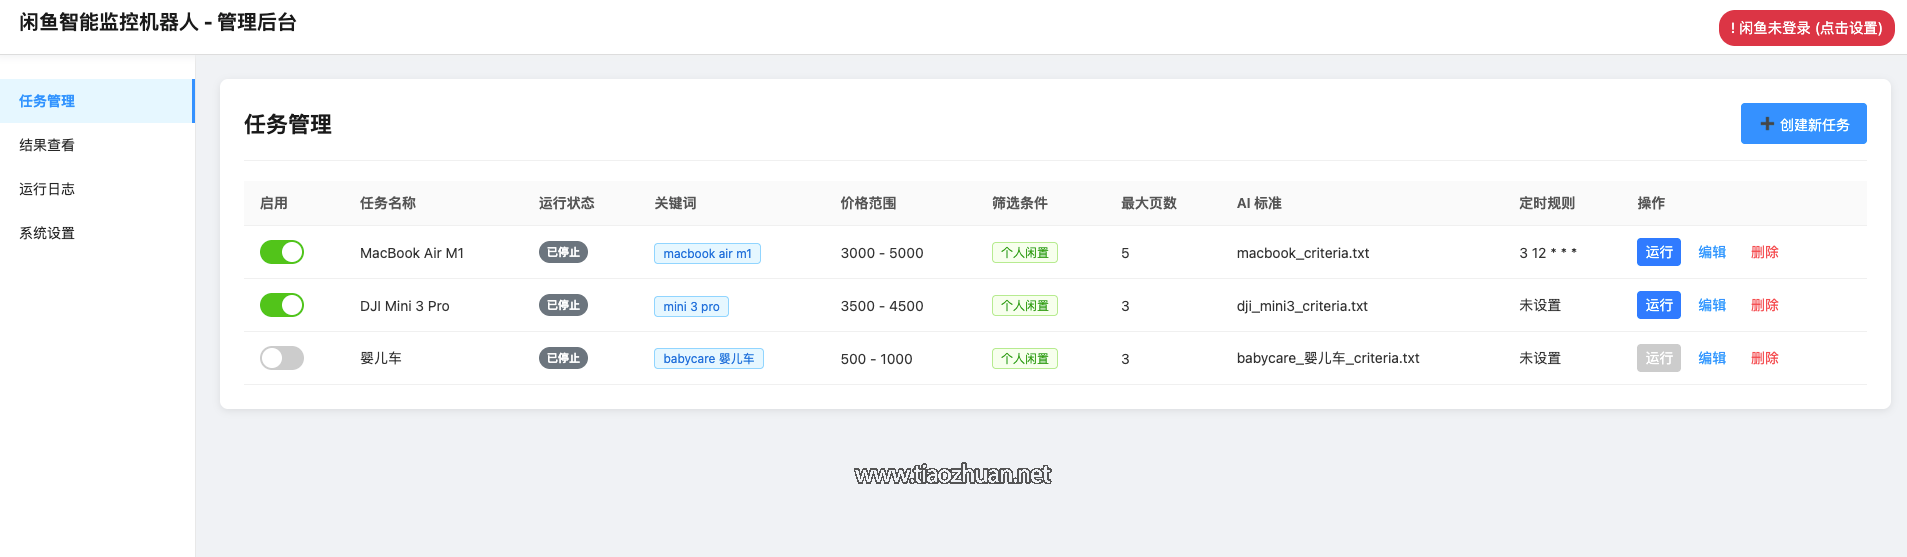1907x557 pixels.
Task: Run the DJI Mini 3 Pro task
Action: point(1659,305)
